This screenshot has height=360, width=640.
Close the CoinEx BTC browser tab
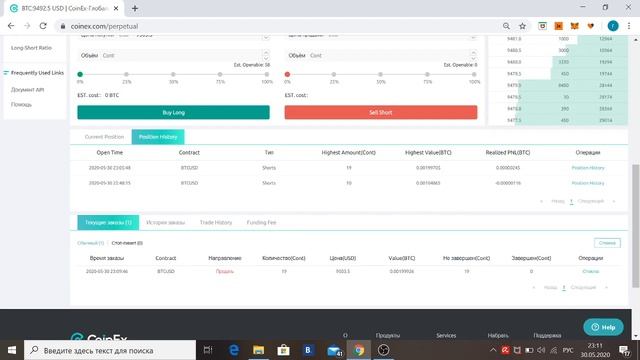tap(116, 8)
